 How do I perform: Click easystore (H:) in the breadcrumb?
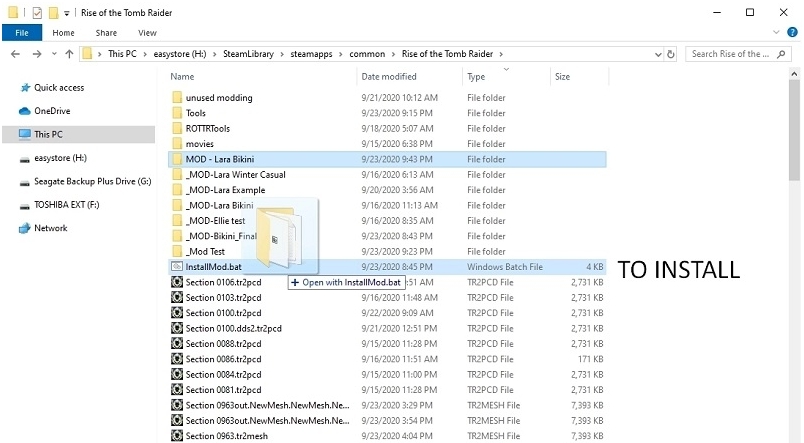pyautogui.click(x=180, y=54)
